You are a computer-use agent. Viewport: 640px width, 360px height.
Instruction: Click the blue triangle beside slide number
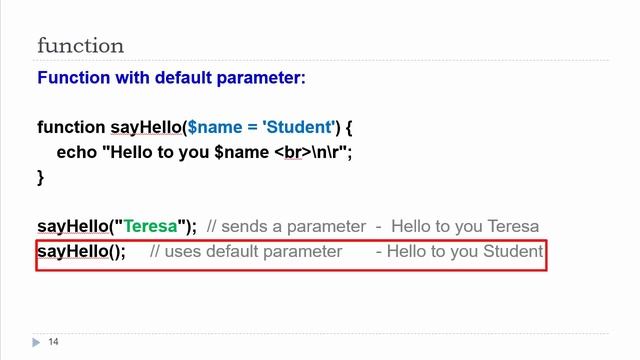click(x=36, y=342)
